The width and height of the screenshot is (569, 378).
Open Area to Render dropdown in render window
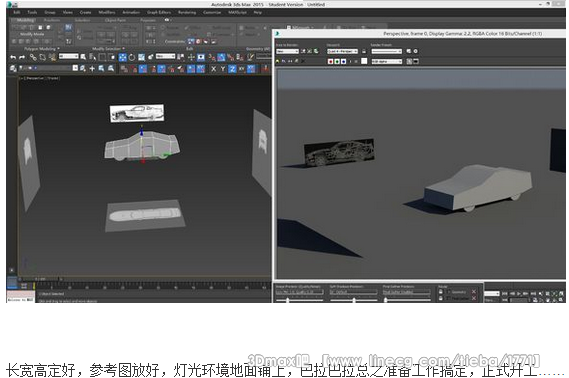point(287,51)
